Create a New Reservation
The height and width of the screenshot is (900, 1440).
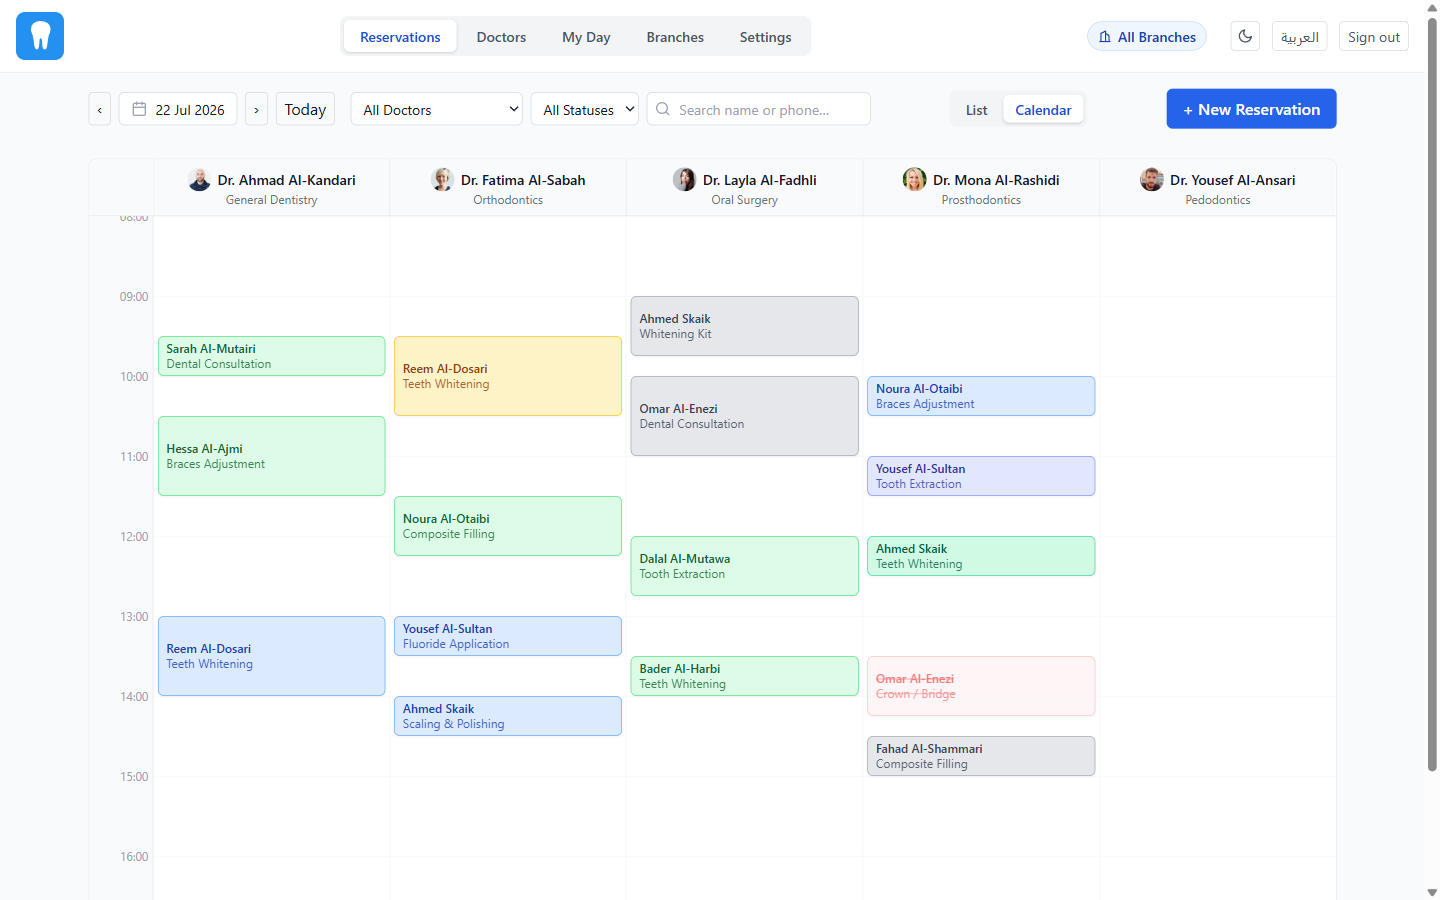tap(1251, 109)
